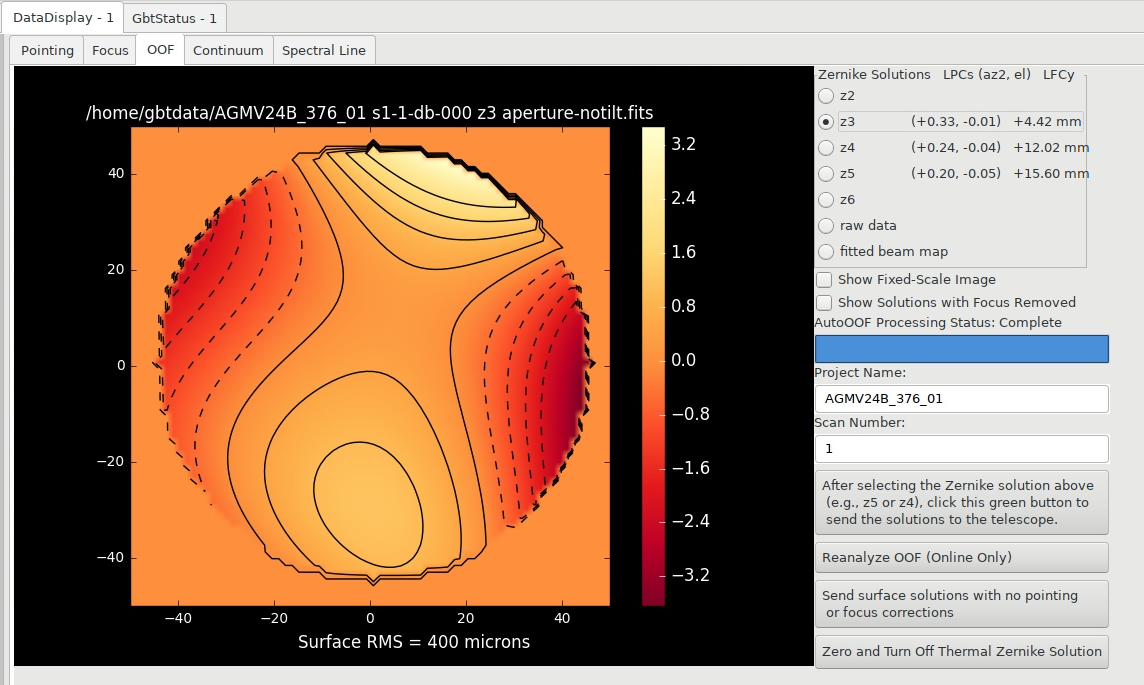Select the z2 Zernike solution radio button

(826, 96)
